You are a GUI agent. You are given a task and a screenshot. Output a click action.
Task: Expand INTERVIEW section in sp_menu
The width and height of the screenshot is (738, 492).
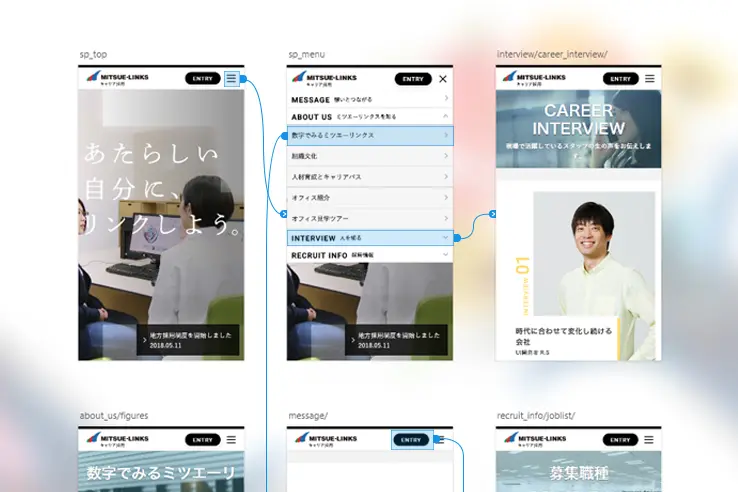[x=370, y=238]
